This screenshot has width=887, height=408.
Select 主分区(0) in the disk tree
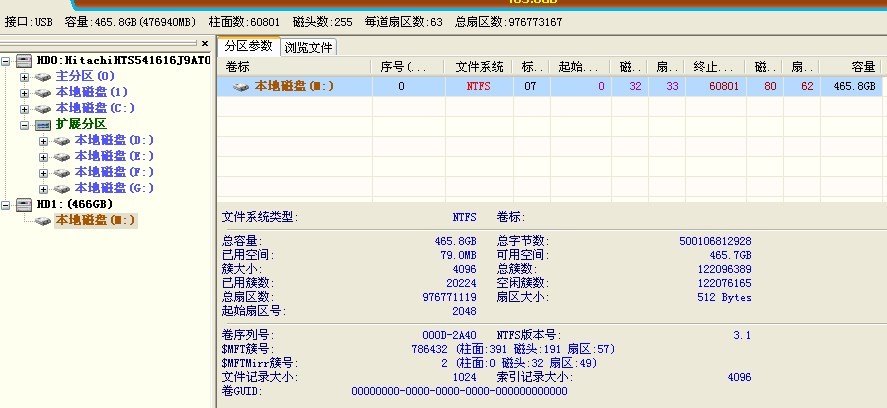(x=85, y=76)
